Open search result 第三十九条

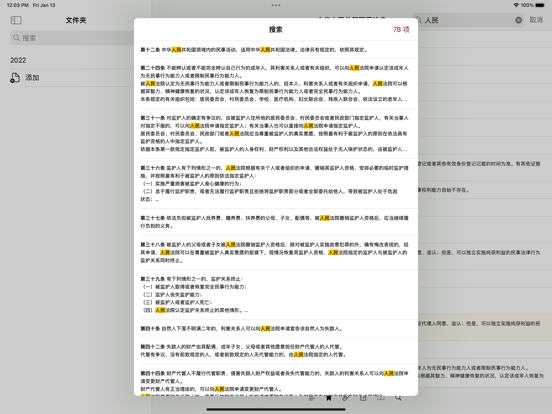pos(276,294)
